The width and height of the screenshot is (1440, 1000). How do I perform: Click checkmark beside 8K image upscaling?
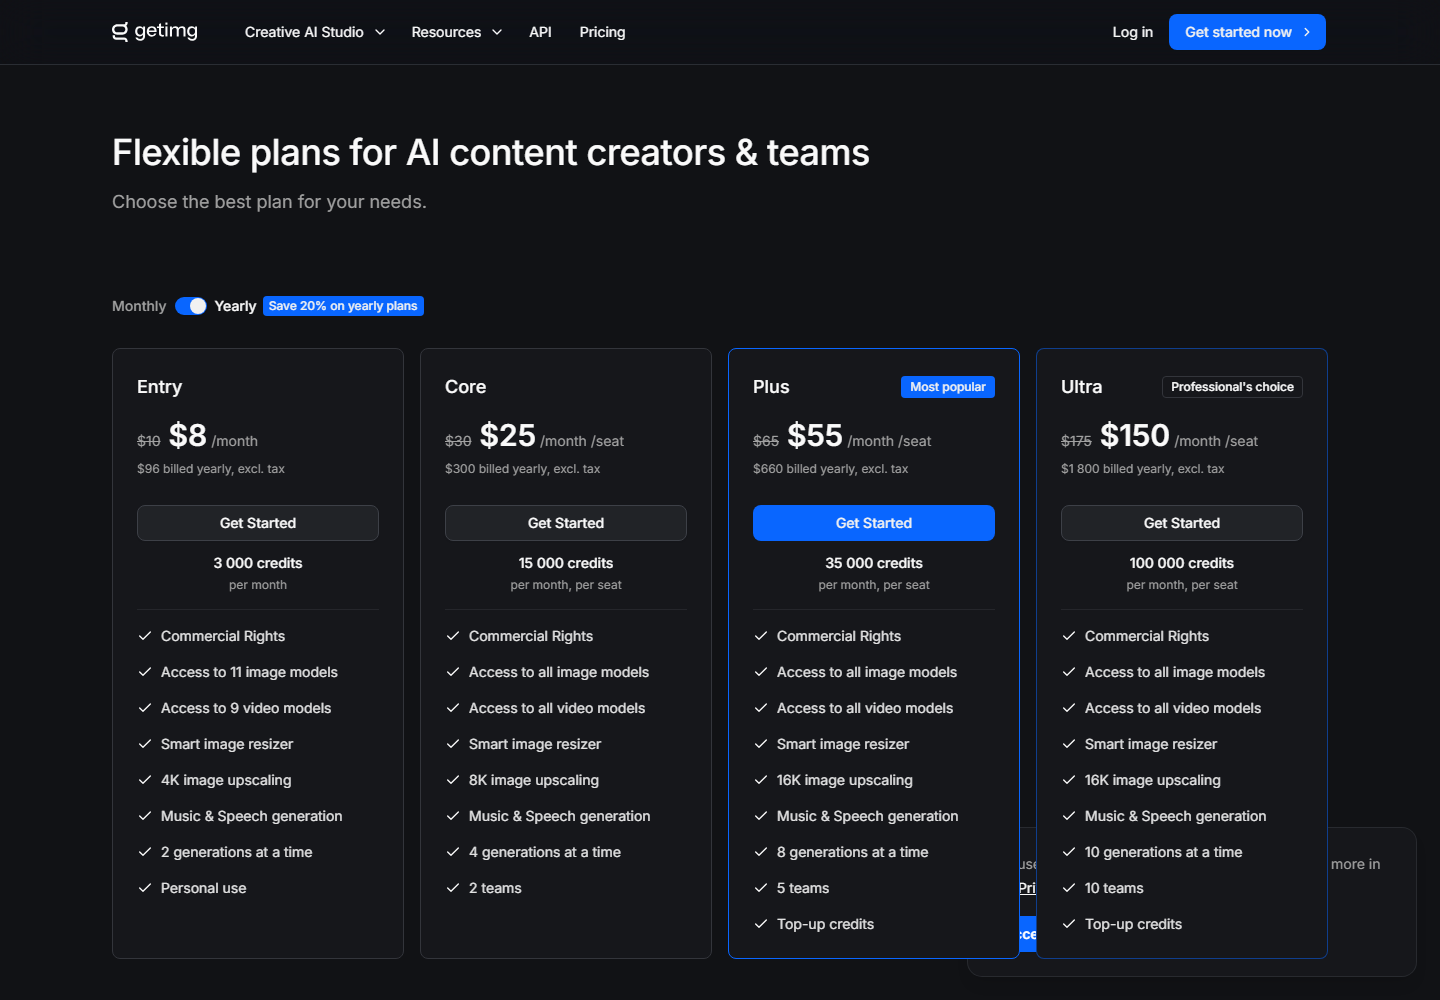pyautogui.click(x=453, y=780)
